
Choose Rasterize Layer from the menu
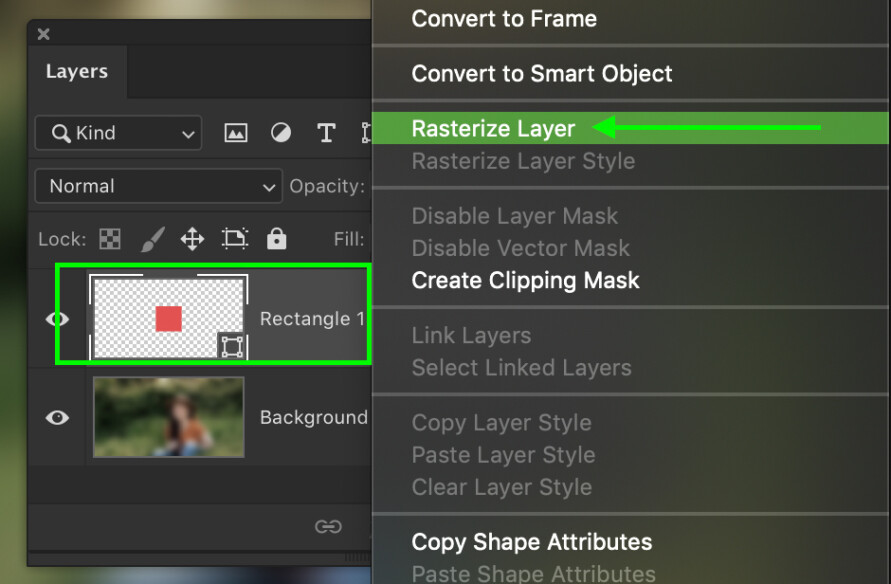coord(493,128)
